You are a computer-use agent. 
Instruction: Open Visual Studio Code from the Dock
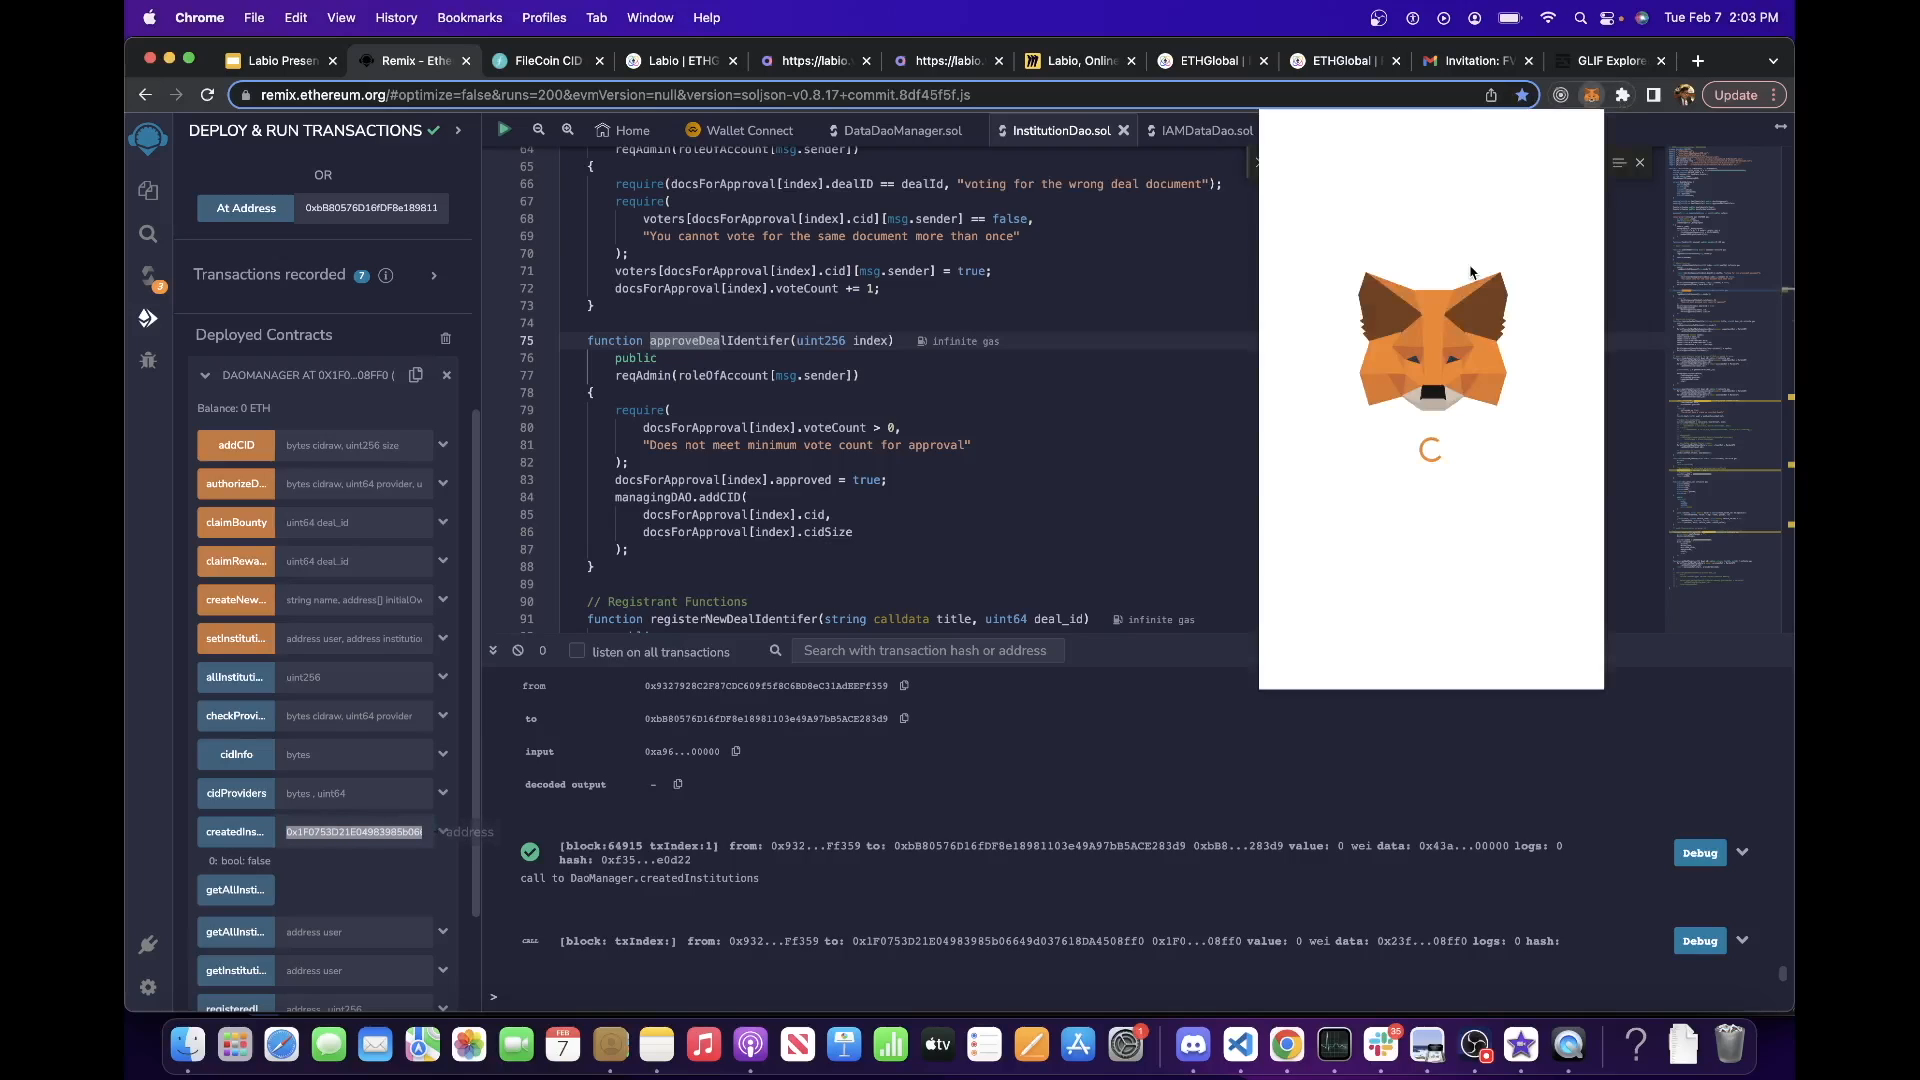click(x=1240, y=1045)
